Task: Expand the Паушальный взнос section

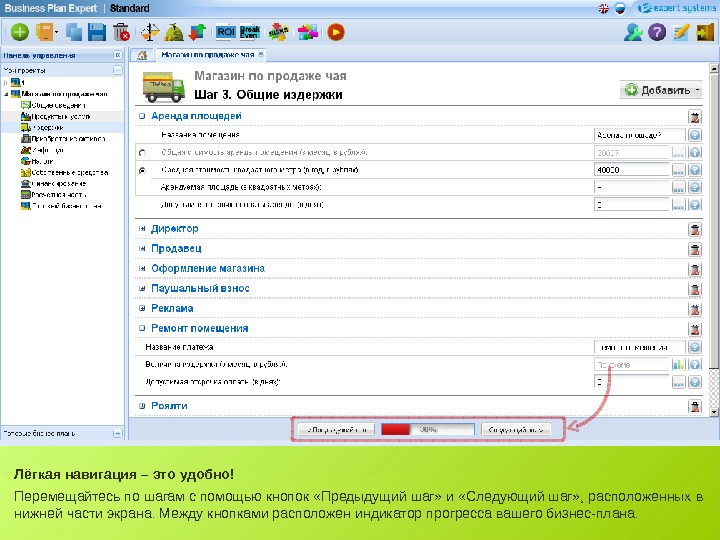Action: tap(142, 288)
